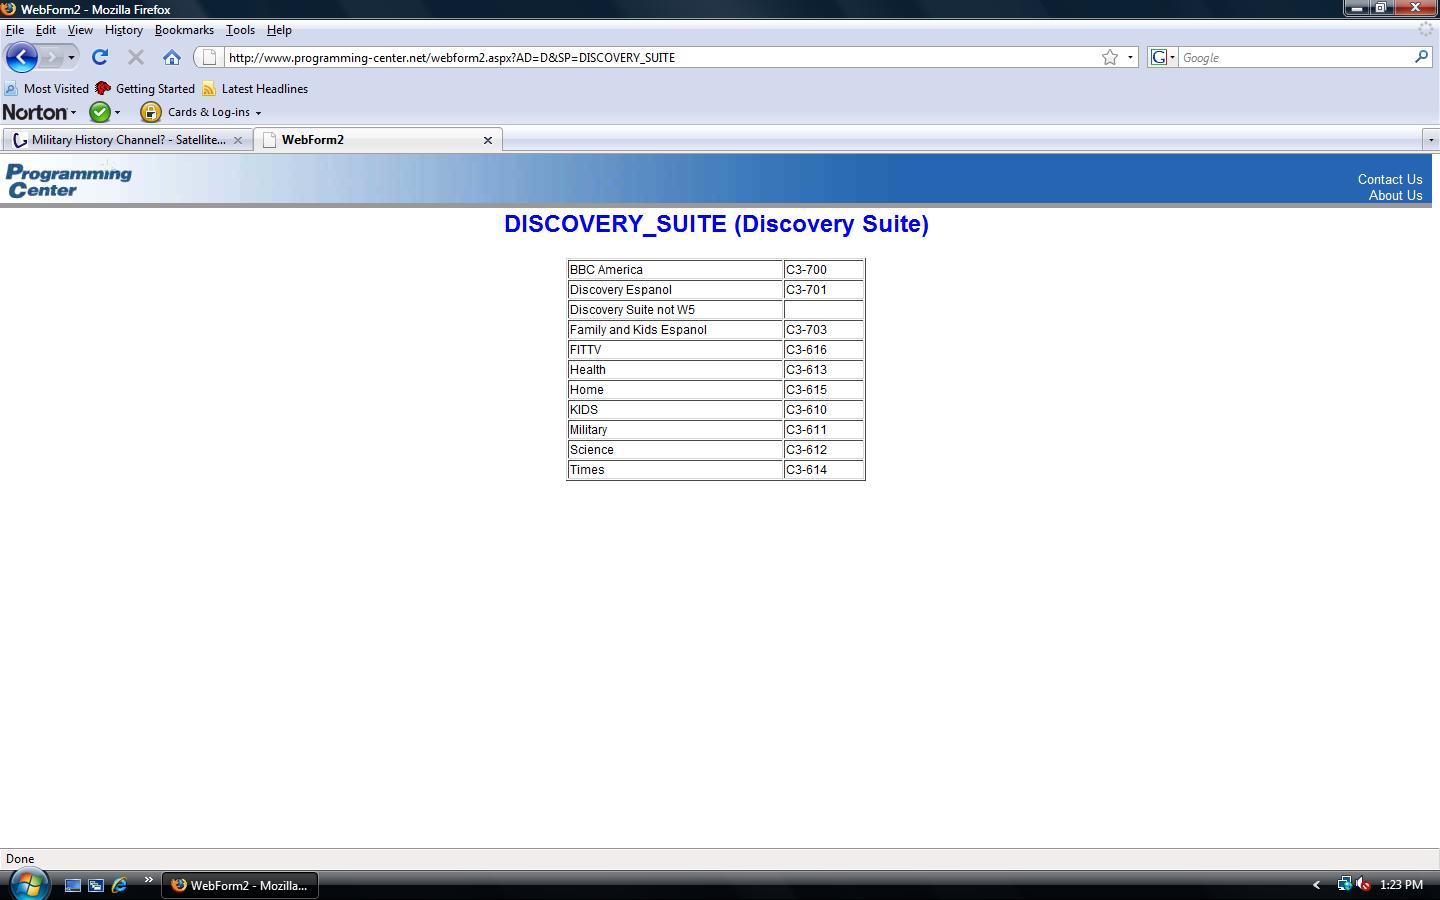Click the DISCOVERY_SUITE page heading
Viewport: 1440px width, 900px height.
(716, 224)
